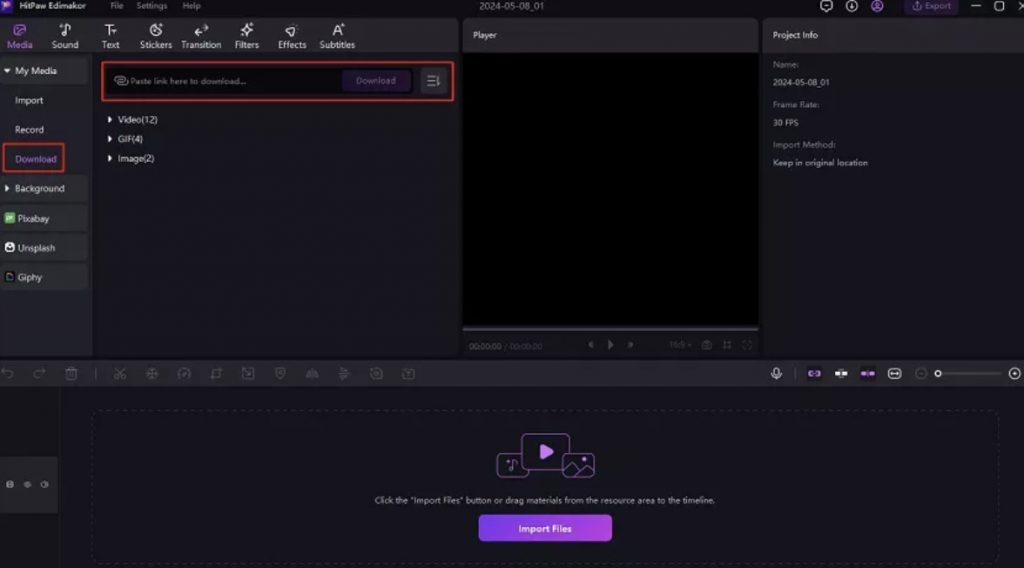Click the Import Files button
This screenshot has width=1024, height=568.
point(545,528)
